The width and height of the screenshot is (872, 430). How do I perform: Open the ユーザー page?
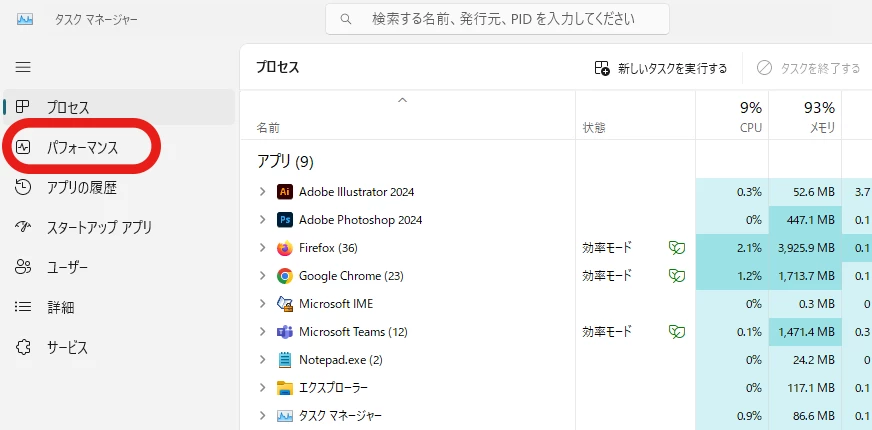(x=119, y=267)
